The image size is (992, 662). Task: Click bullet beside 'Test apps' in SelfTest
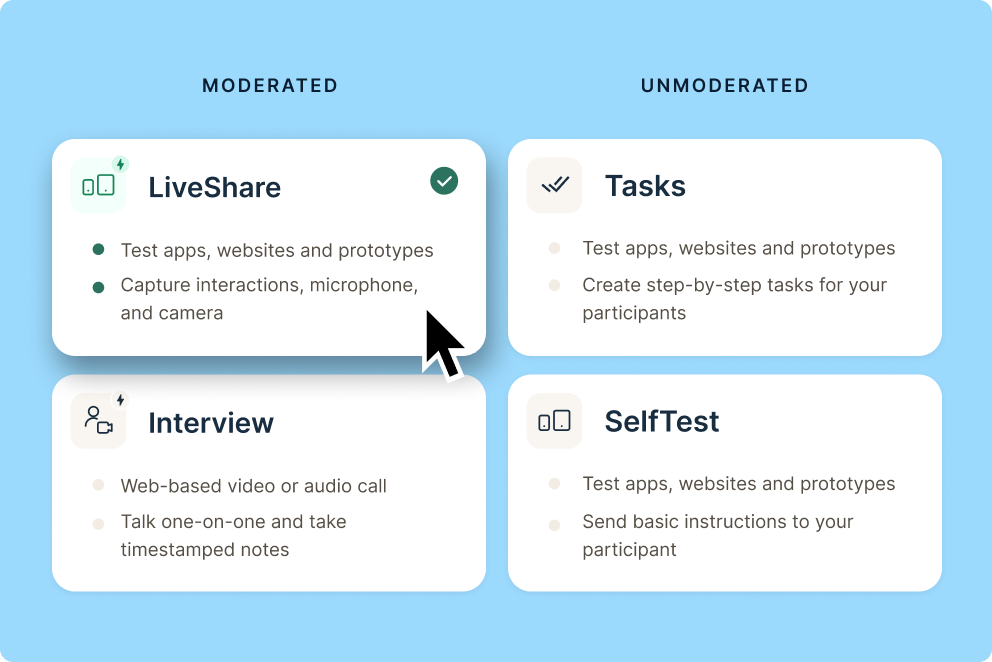click(x=554, y=484)
